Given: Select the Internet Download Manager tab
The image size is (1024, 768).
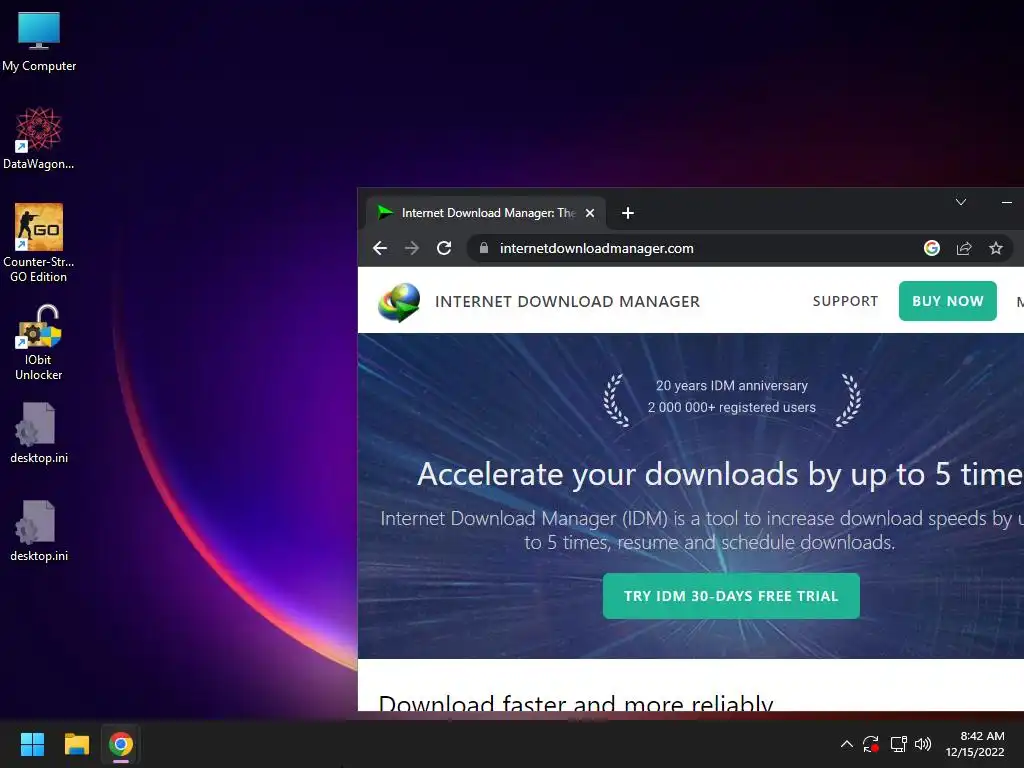Looking at the screenshot, I should 485,213.
